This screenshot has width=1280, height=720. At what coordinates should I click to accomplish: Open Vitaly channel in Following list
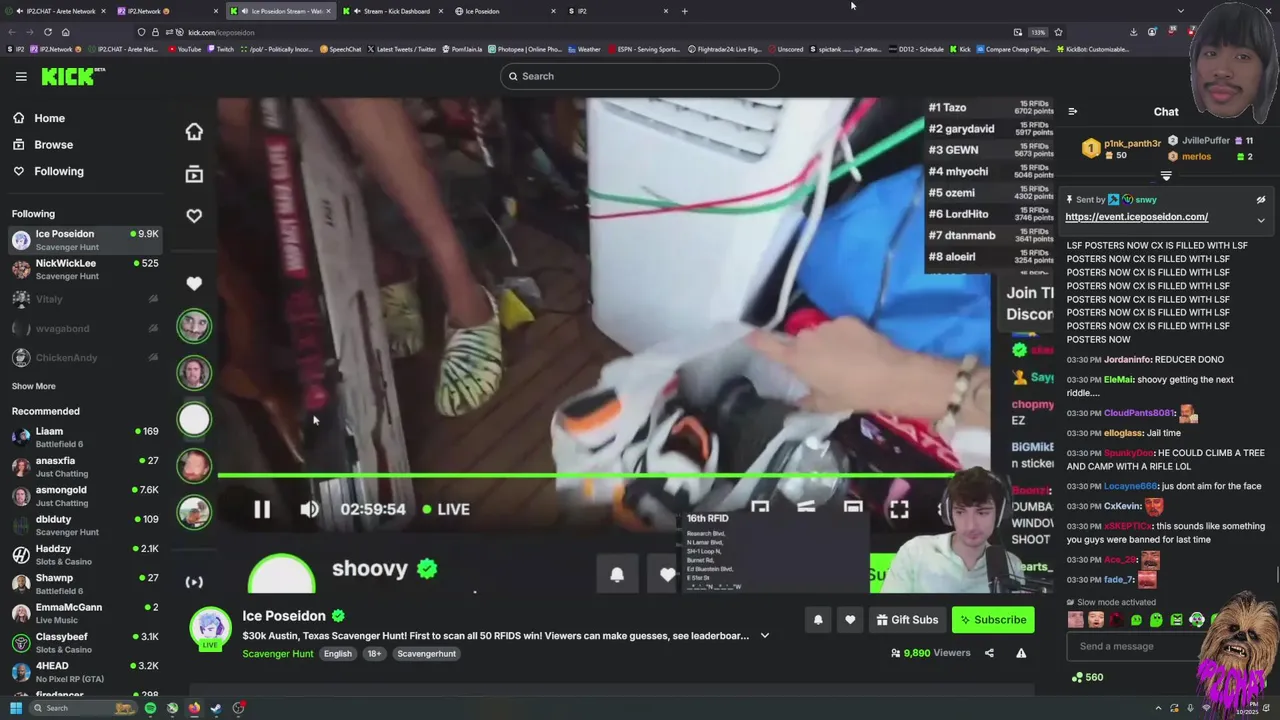tap(85, 299)
